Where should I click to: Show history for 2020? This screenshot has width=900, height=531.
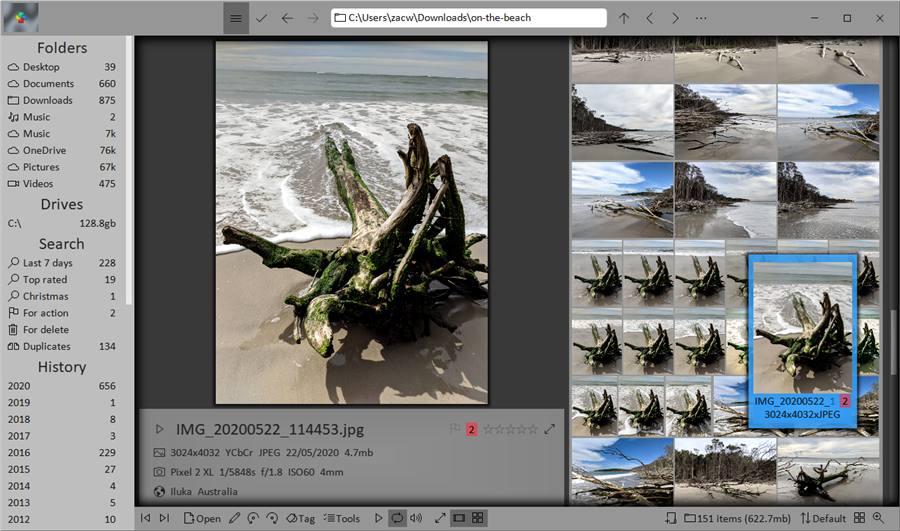click(61, 386)
